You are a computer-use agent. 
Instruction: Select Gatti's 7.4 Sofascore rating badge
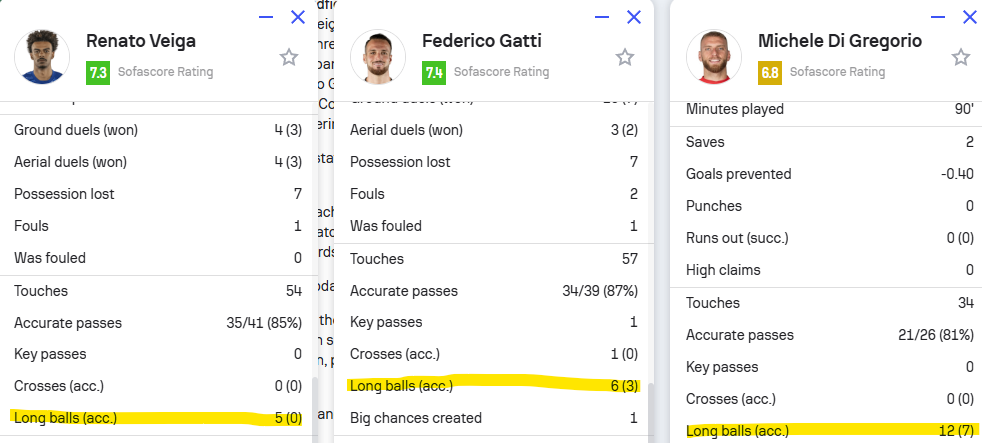click(434, 73)
